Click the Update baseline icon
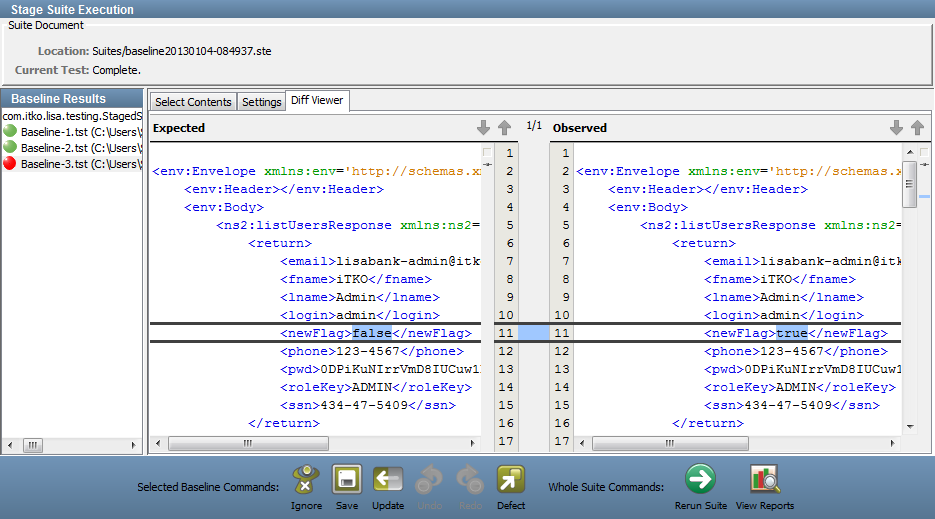 (x=388, y=481)
